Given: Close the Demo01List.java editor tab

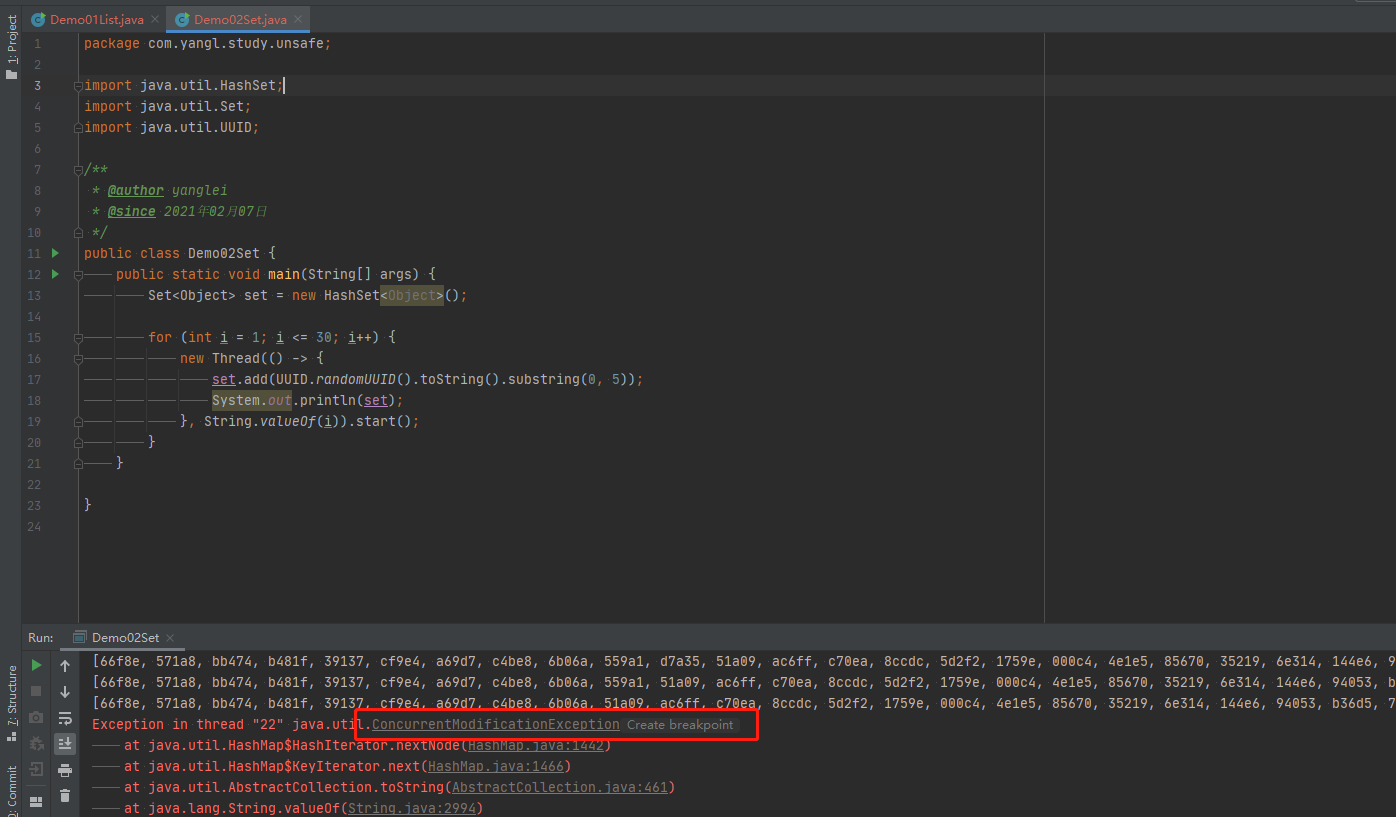Looking at the screenshot, I should tap(155, 19).
